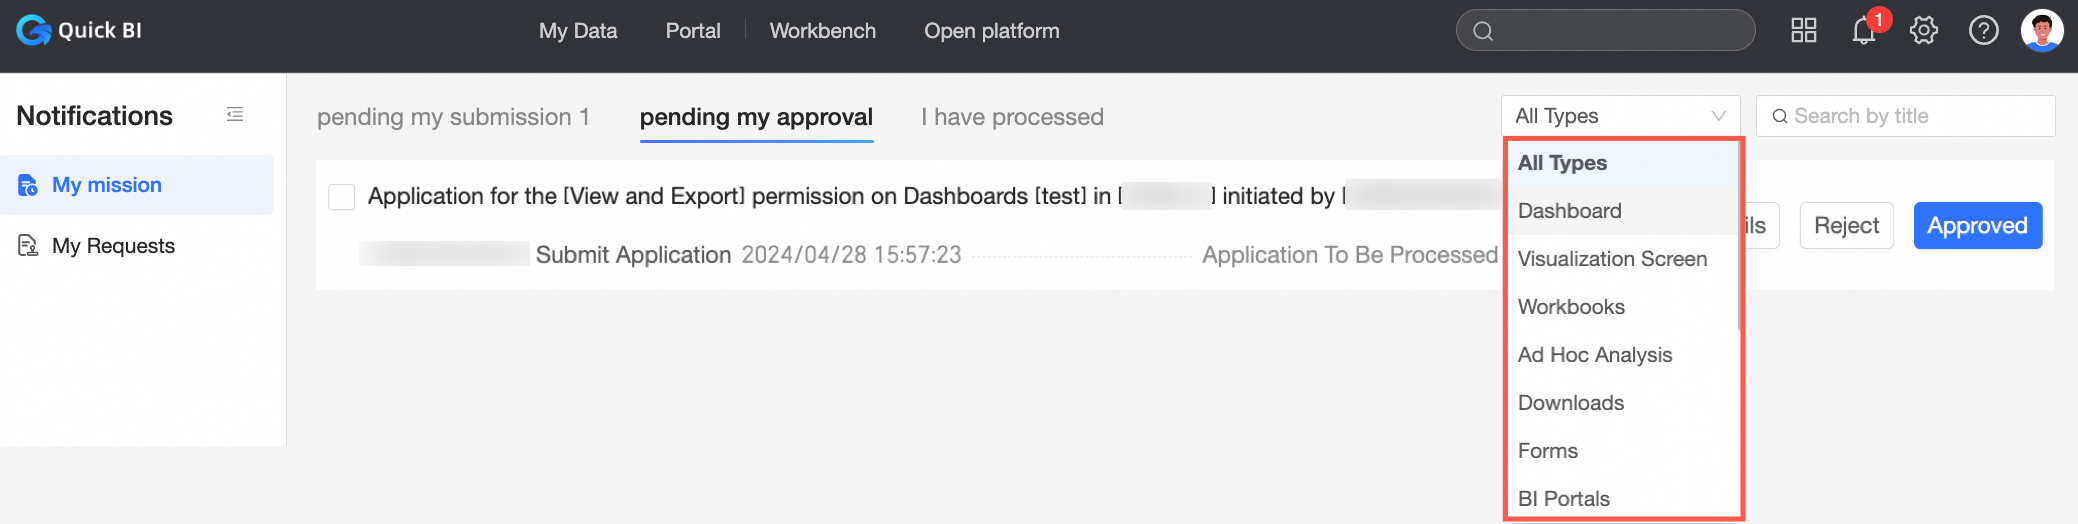Reject the permission application

[x=1846, y=226]
